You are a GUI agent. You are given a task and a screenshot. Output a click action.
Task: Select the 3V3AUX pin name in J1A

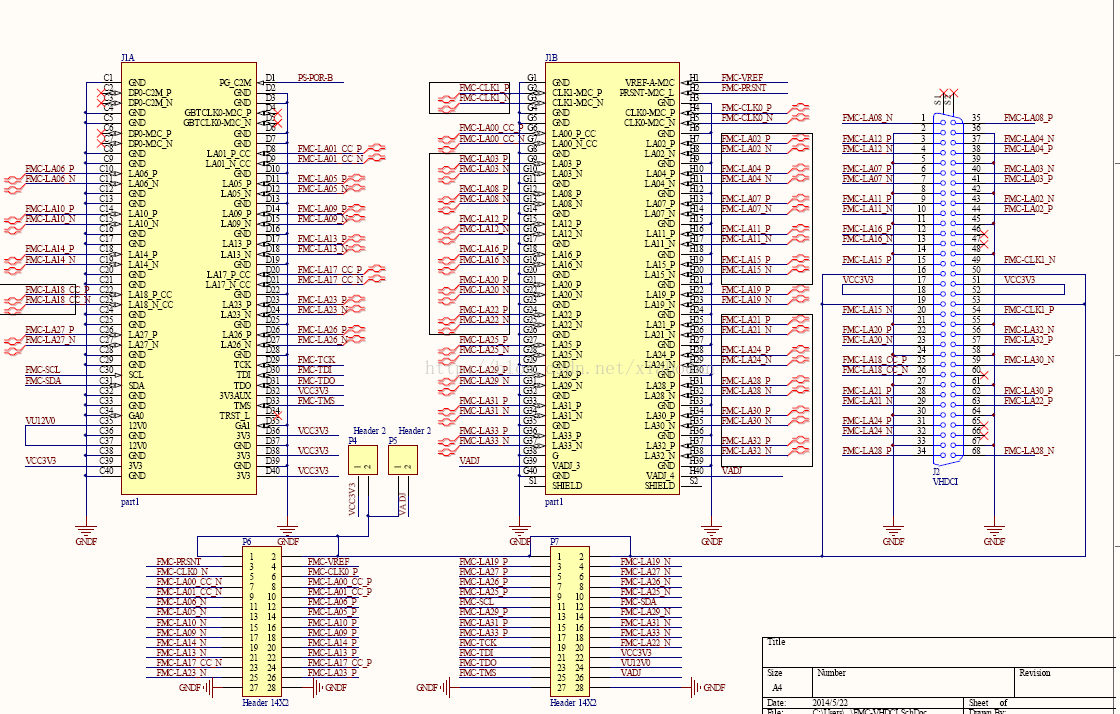235,396
